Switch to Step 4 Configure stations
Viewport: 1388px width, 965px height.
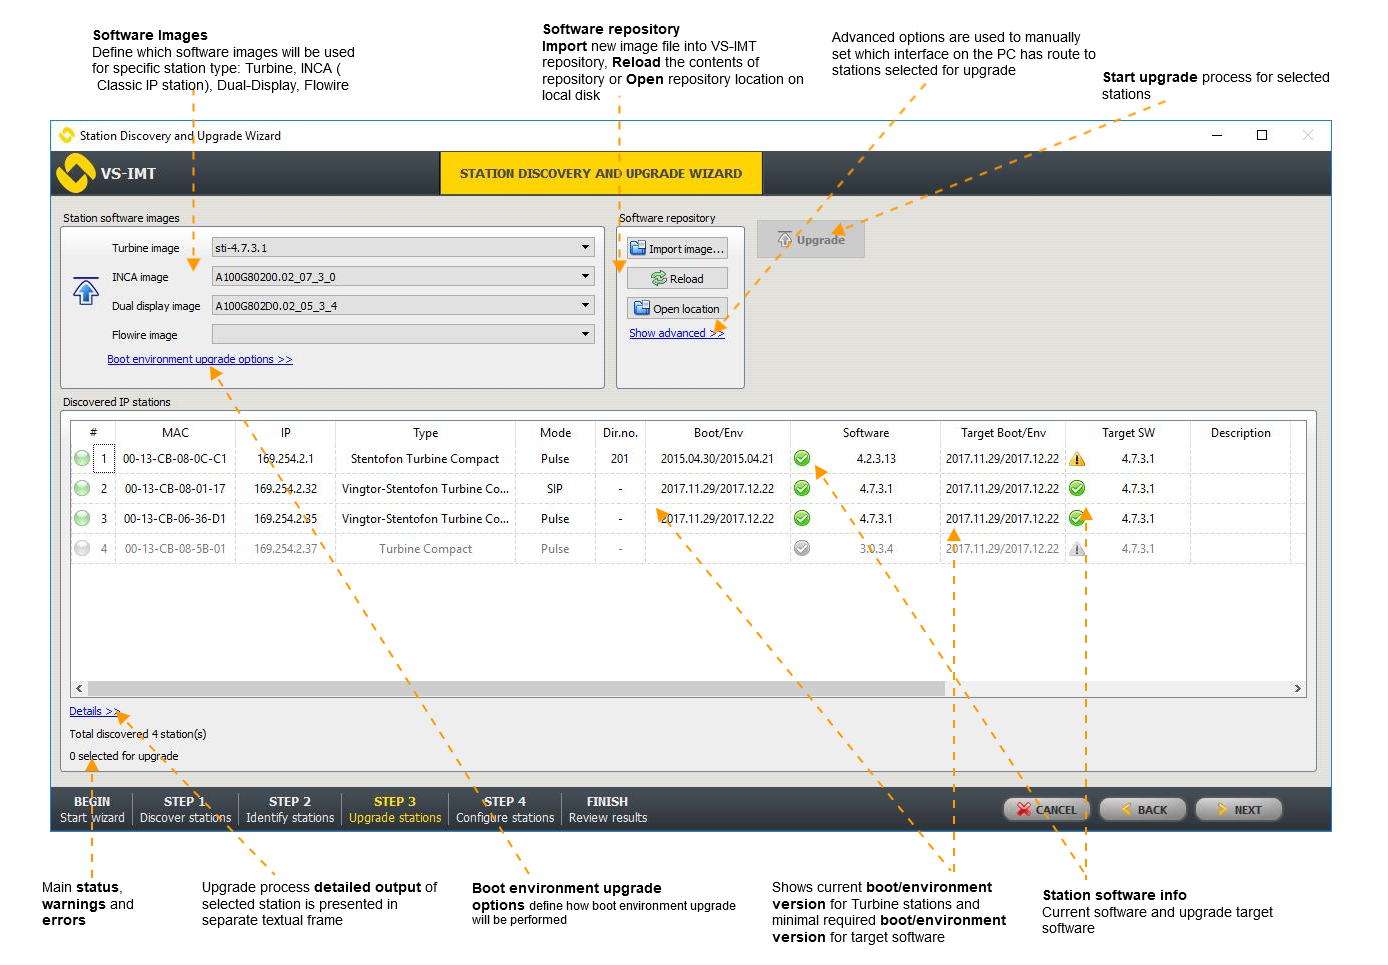(505, 810)
